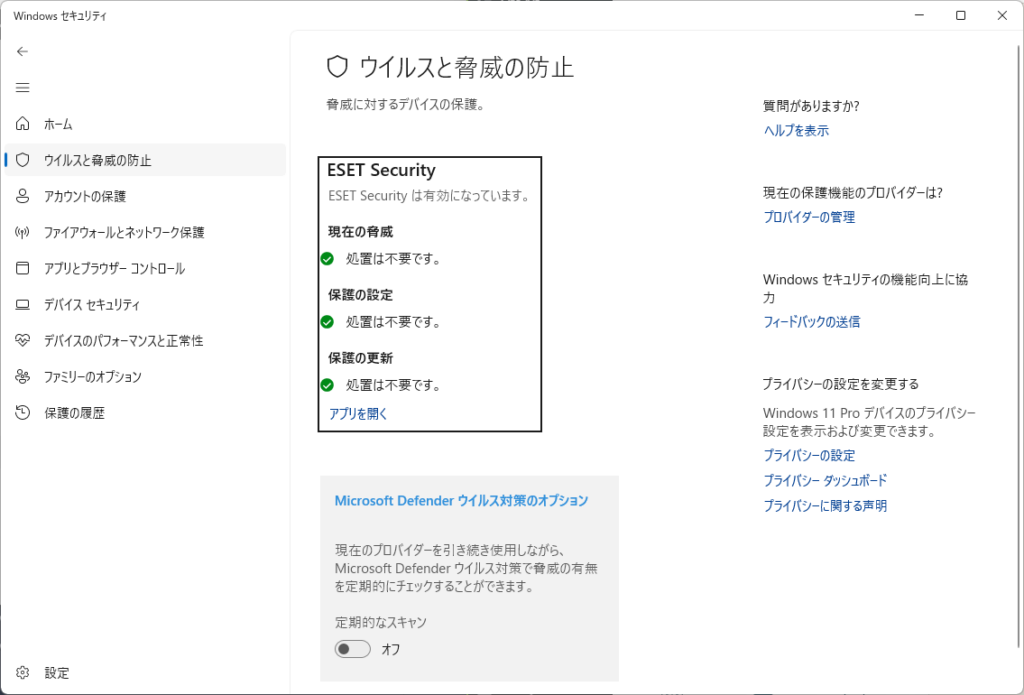1024x695 pixels.
Task: Click フィードバックの送信 to send feedback
Action: tap(810, 321)
